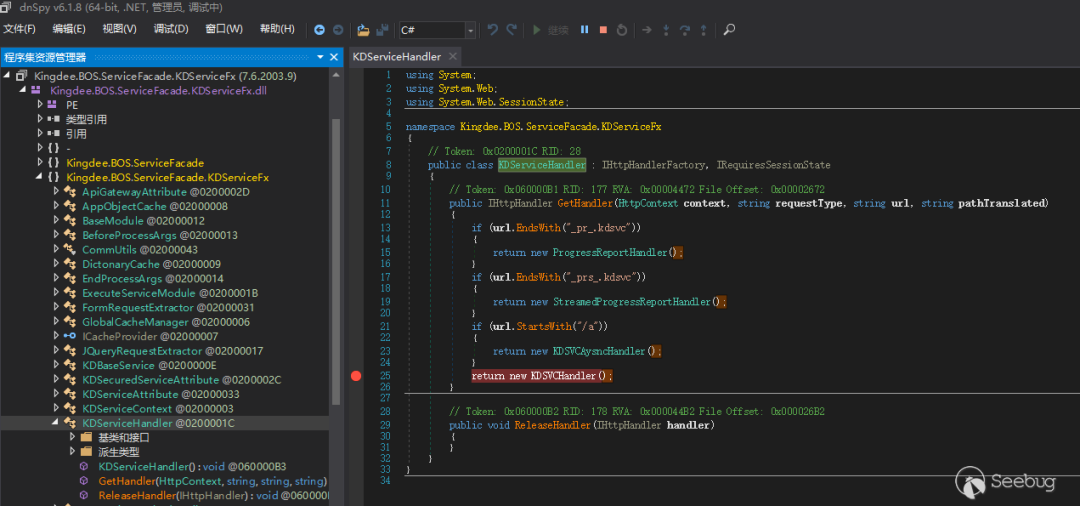
Task: Expand the PE tree node
Action: (40, 104)
